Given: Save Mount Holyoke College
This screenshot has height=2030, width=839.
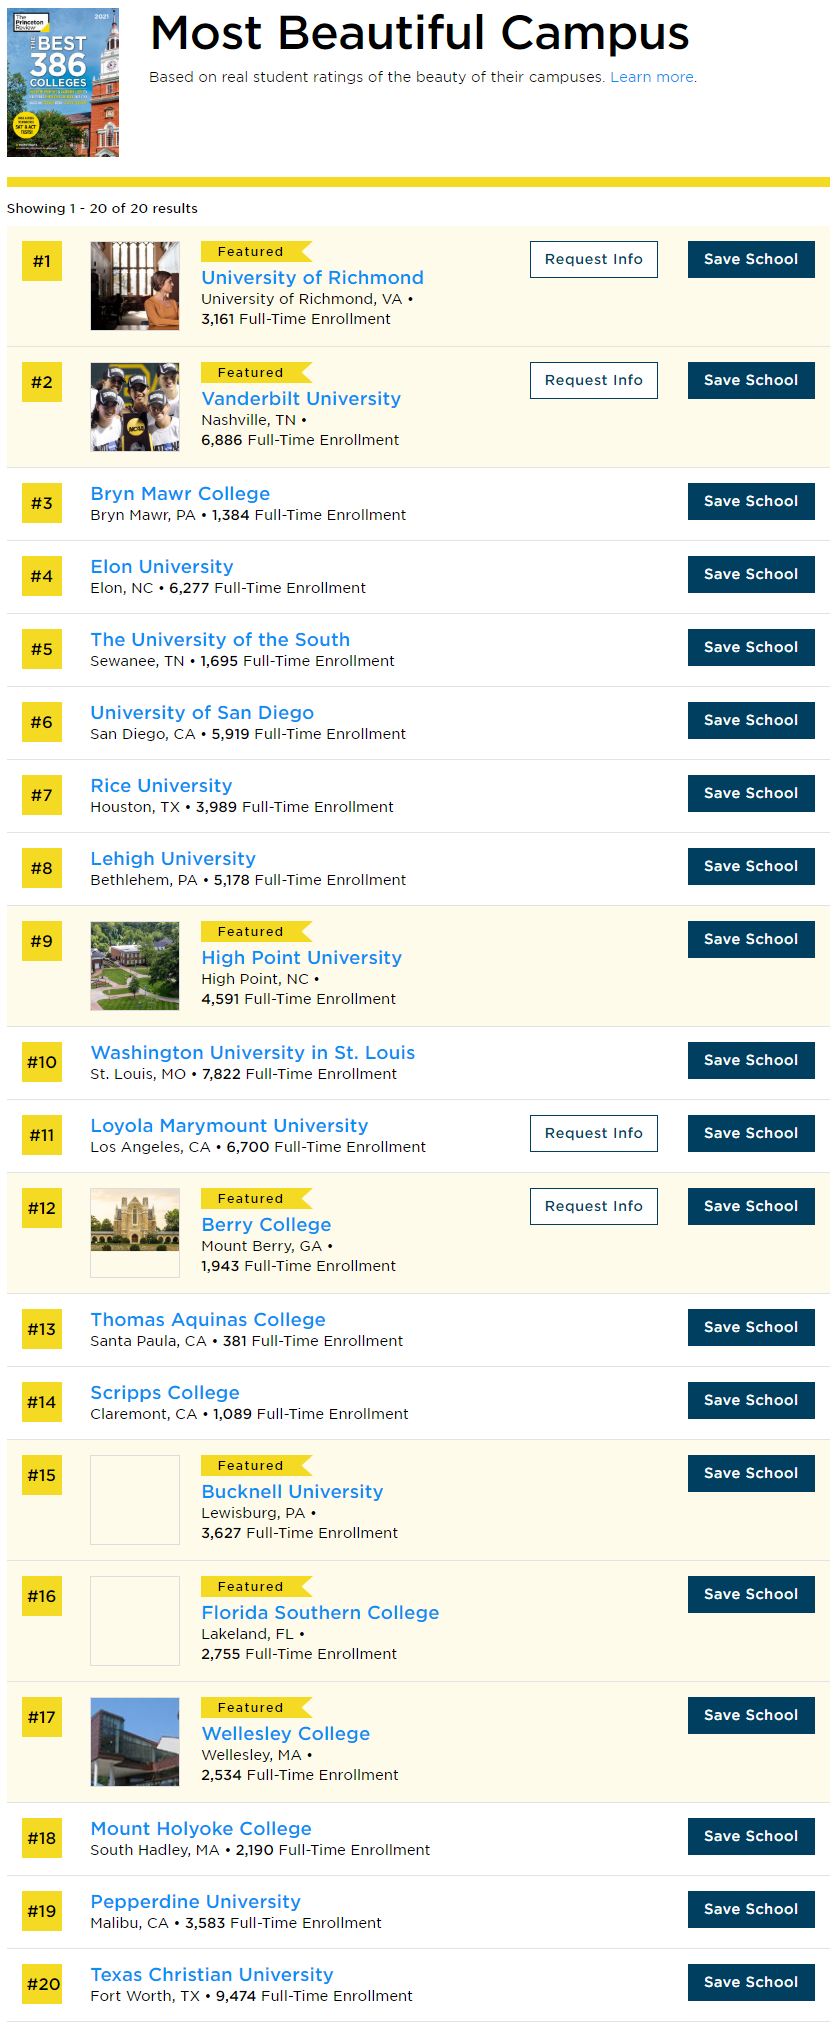Looking at the screenshot, I should 751,1836.
